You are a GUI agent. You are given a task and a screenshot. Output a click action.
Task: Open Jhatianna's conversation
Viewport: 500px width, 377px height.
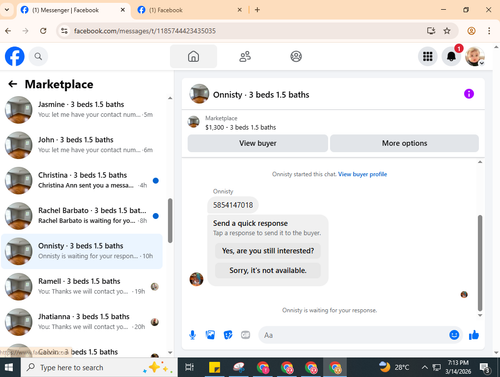[x=82, y=322]
